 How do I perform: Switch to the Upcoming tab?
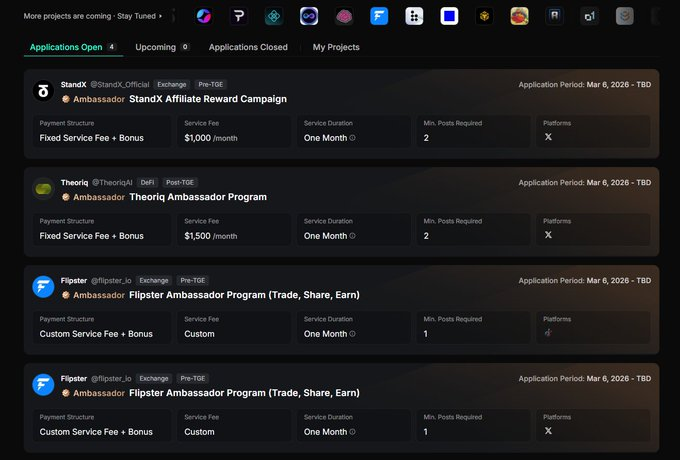click(x=162, y=47)
